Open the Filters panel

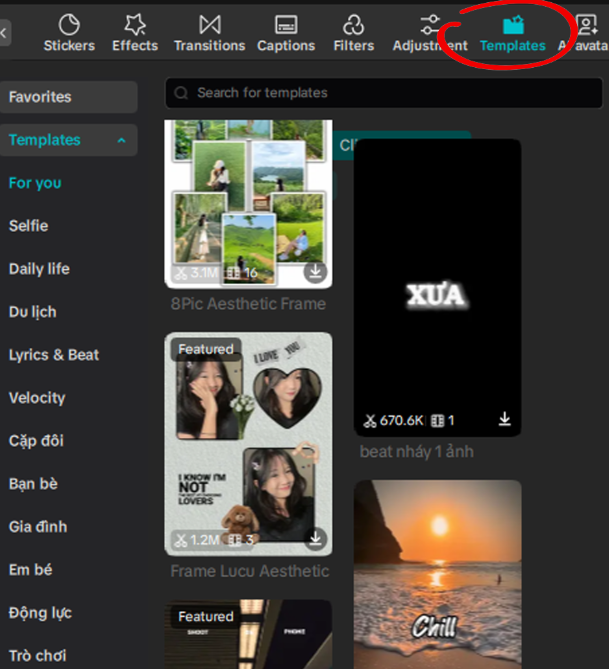[x=354, y=33]
